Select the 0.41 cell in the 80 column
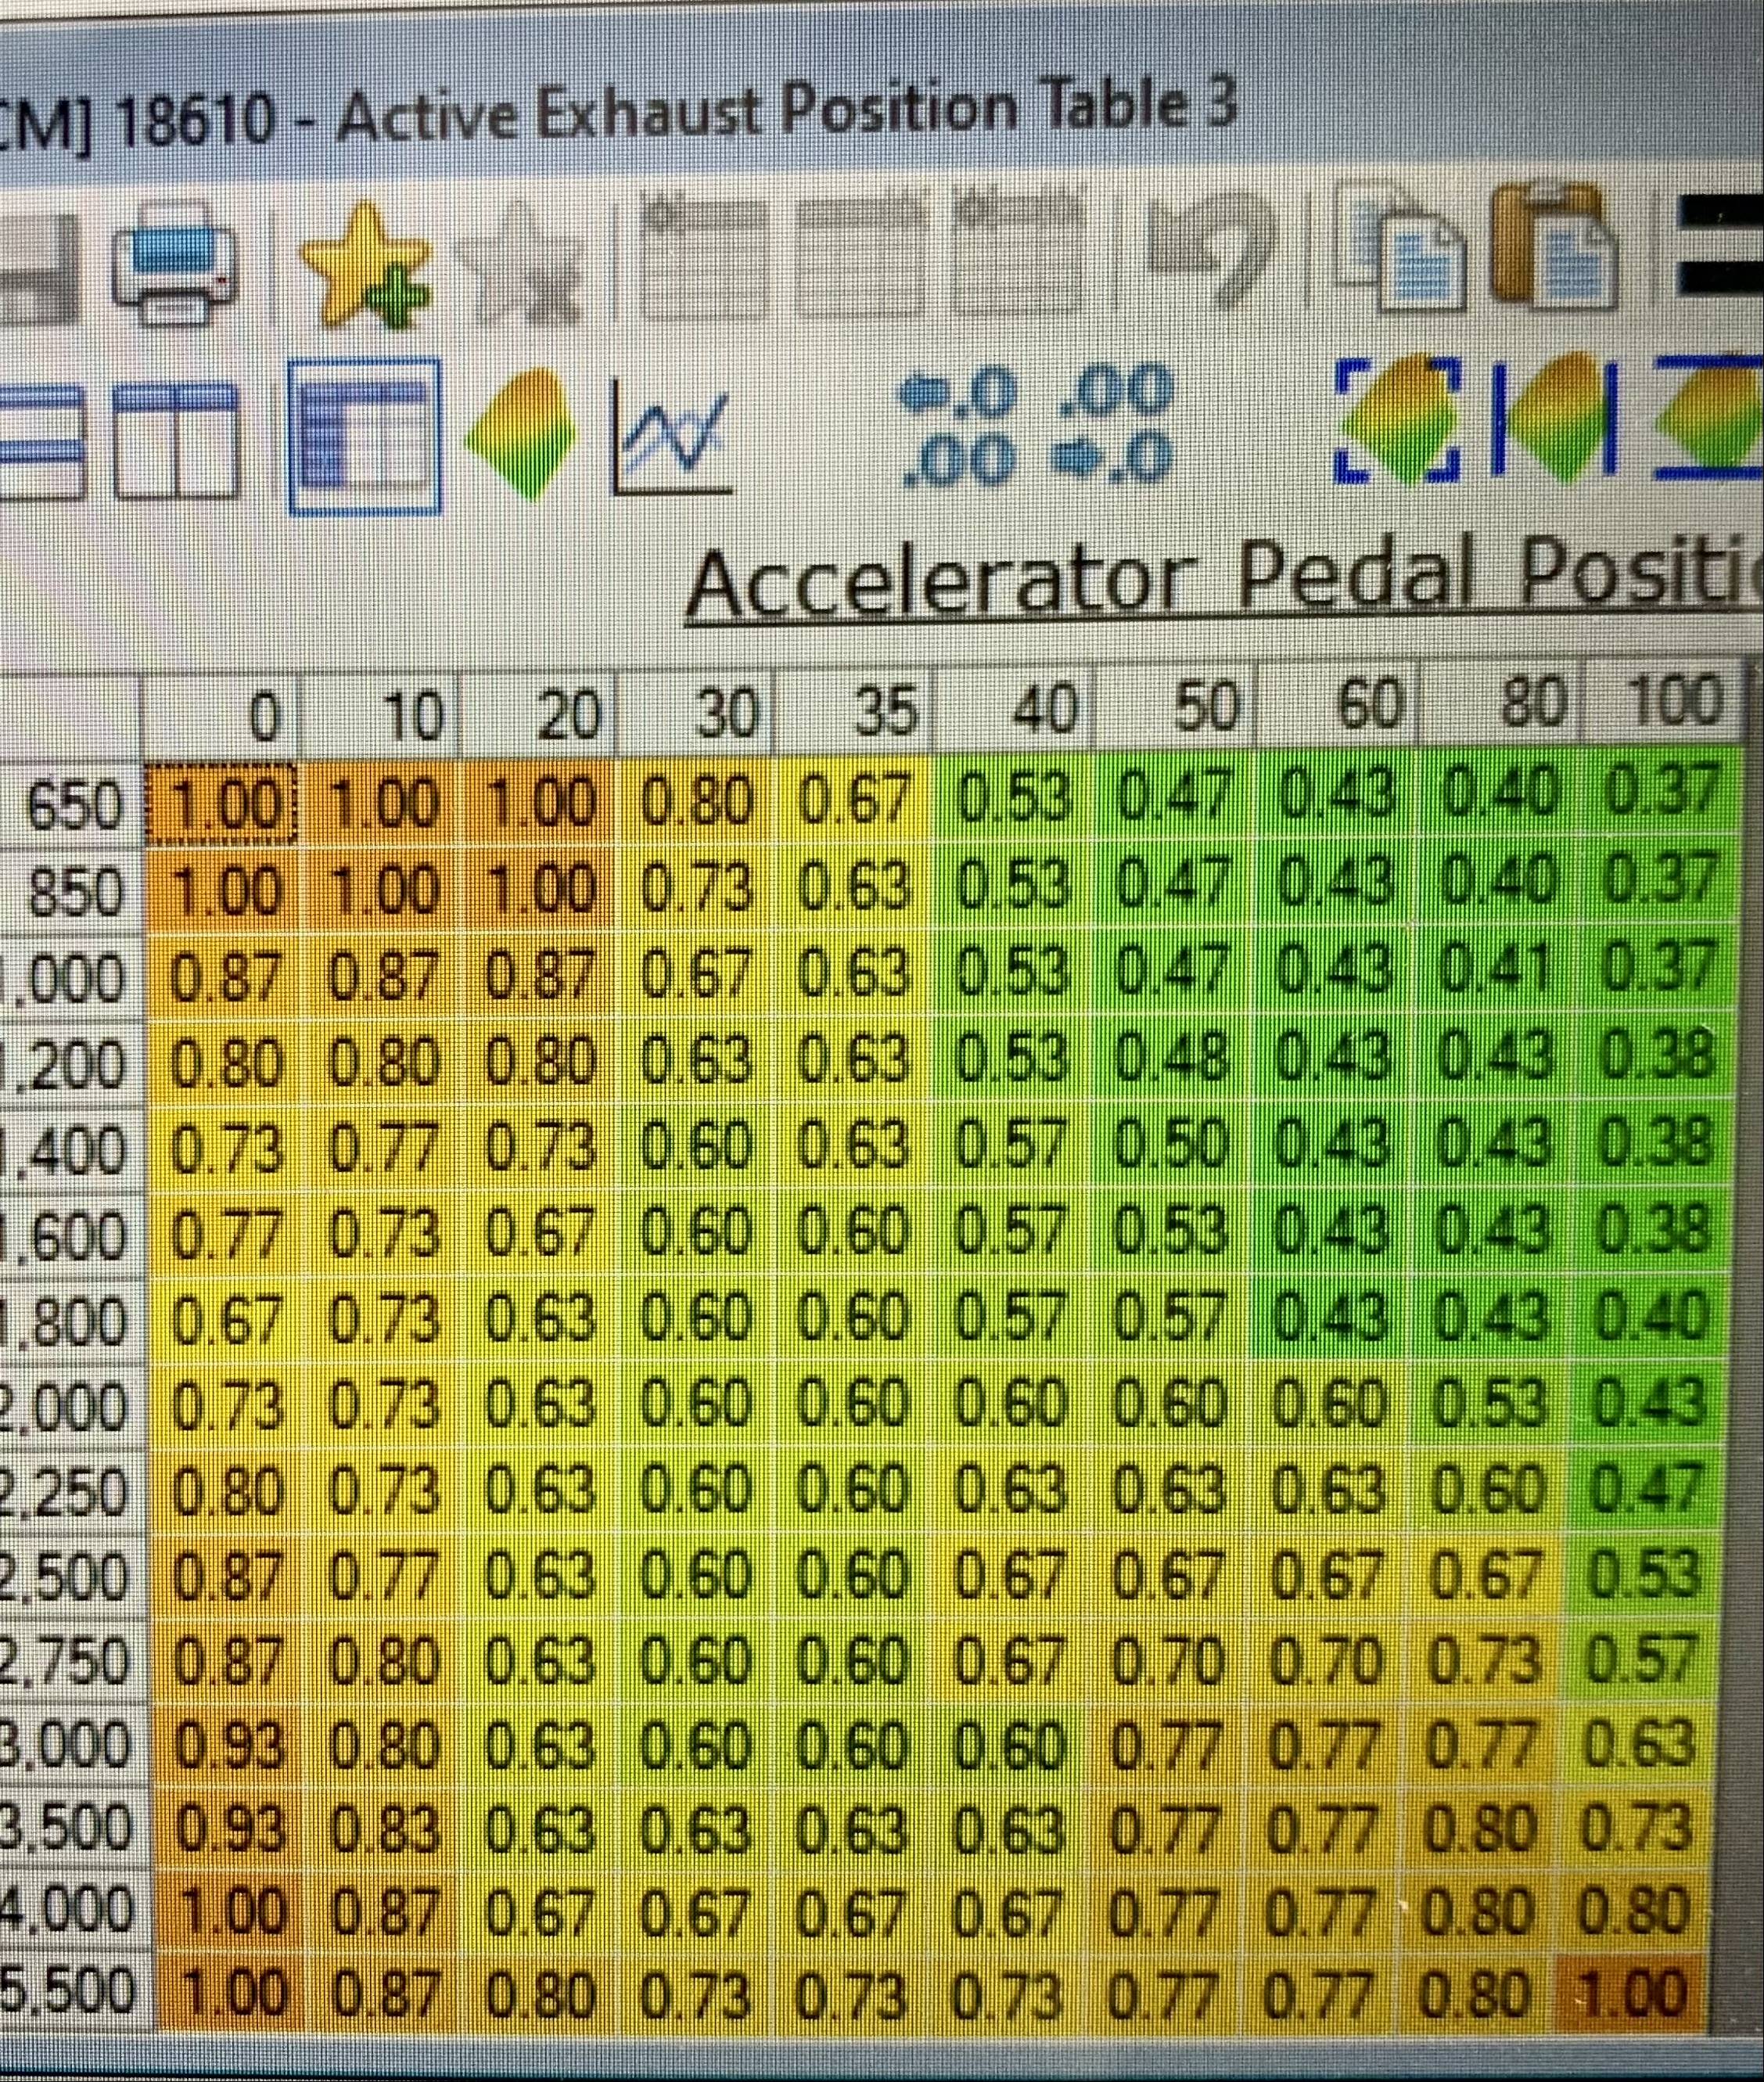Viewport: 1764px width, 2082px height. (1495, 968)
